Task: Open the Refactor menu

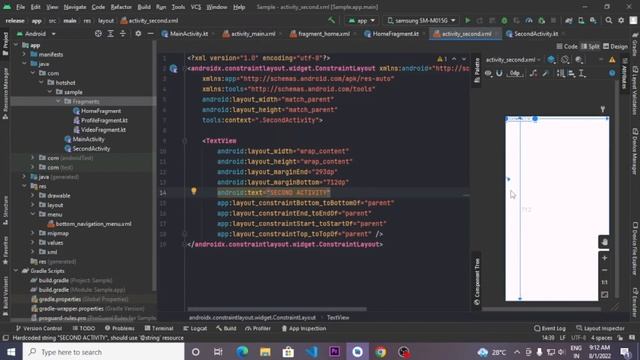Action: coord(121,7)
